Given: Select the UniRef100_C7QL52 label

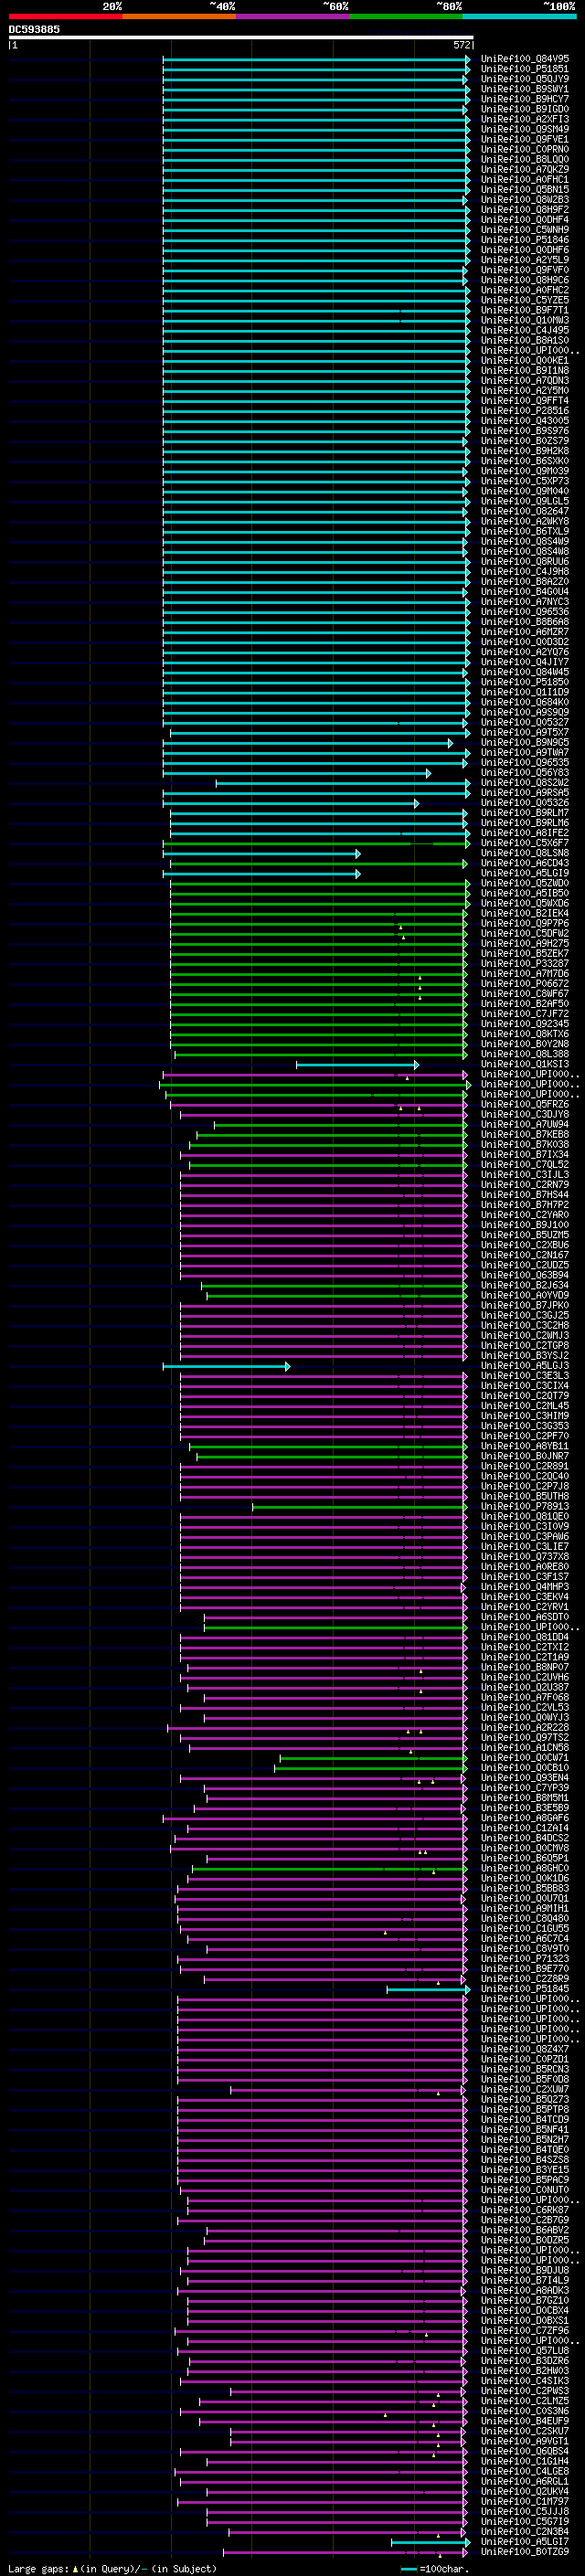Looking at the screenshot, I should [x=525, y=1164].
